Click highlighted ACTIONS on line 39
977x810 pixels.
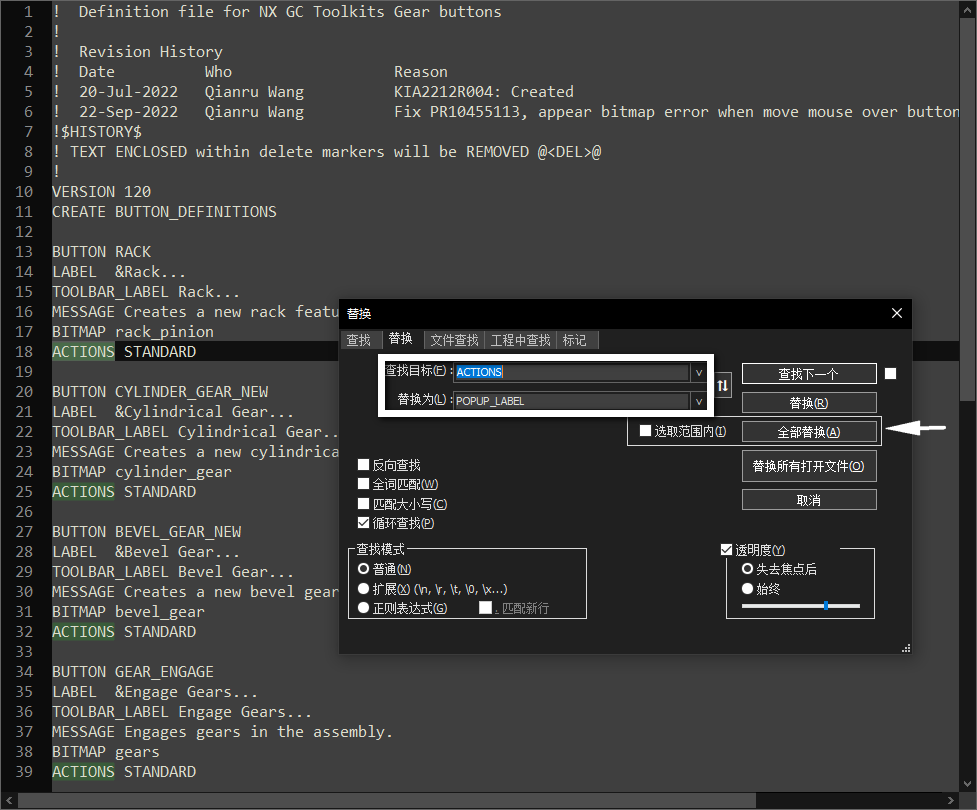click(83, 772)
